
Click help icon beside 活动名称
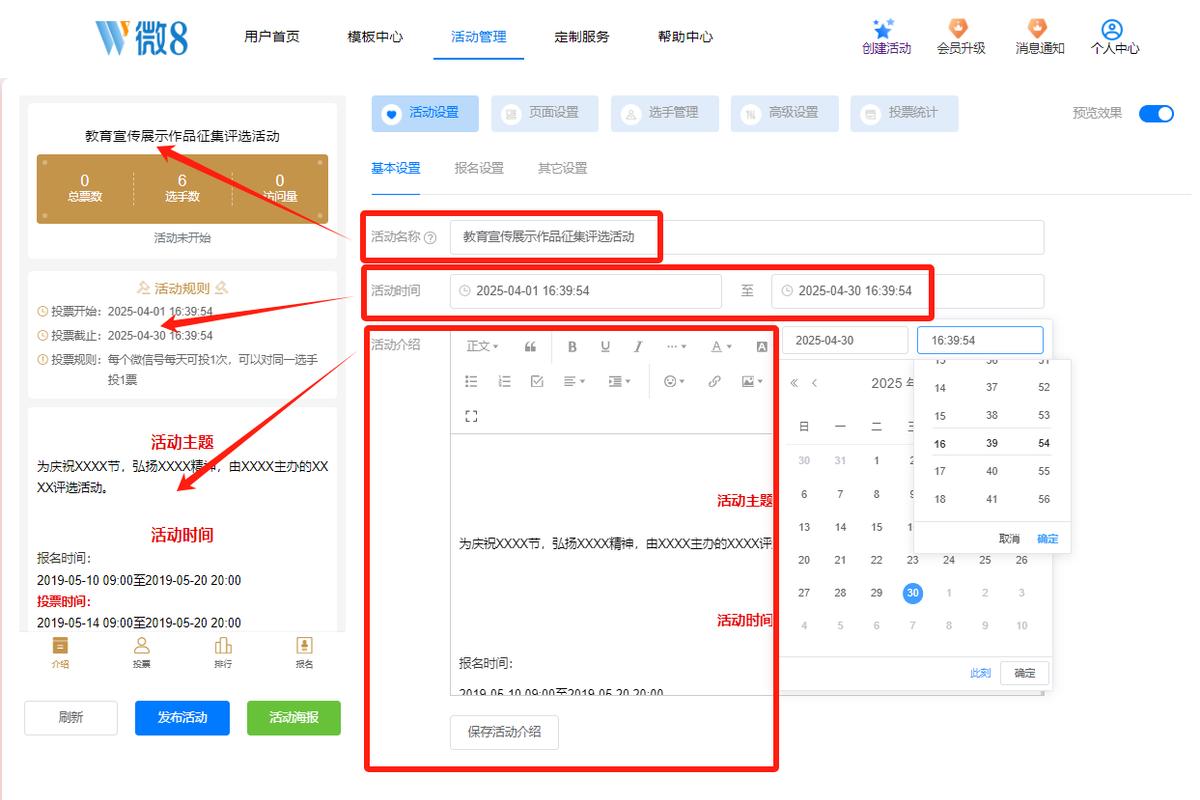pyautogui.click(x=430, y=238)
